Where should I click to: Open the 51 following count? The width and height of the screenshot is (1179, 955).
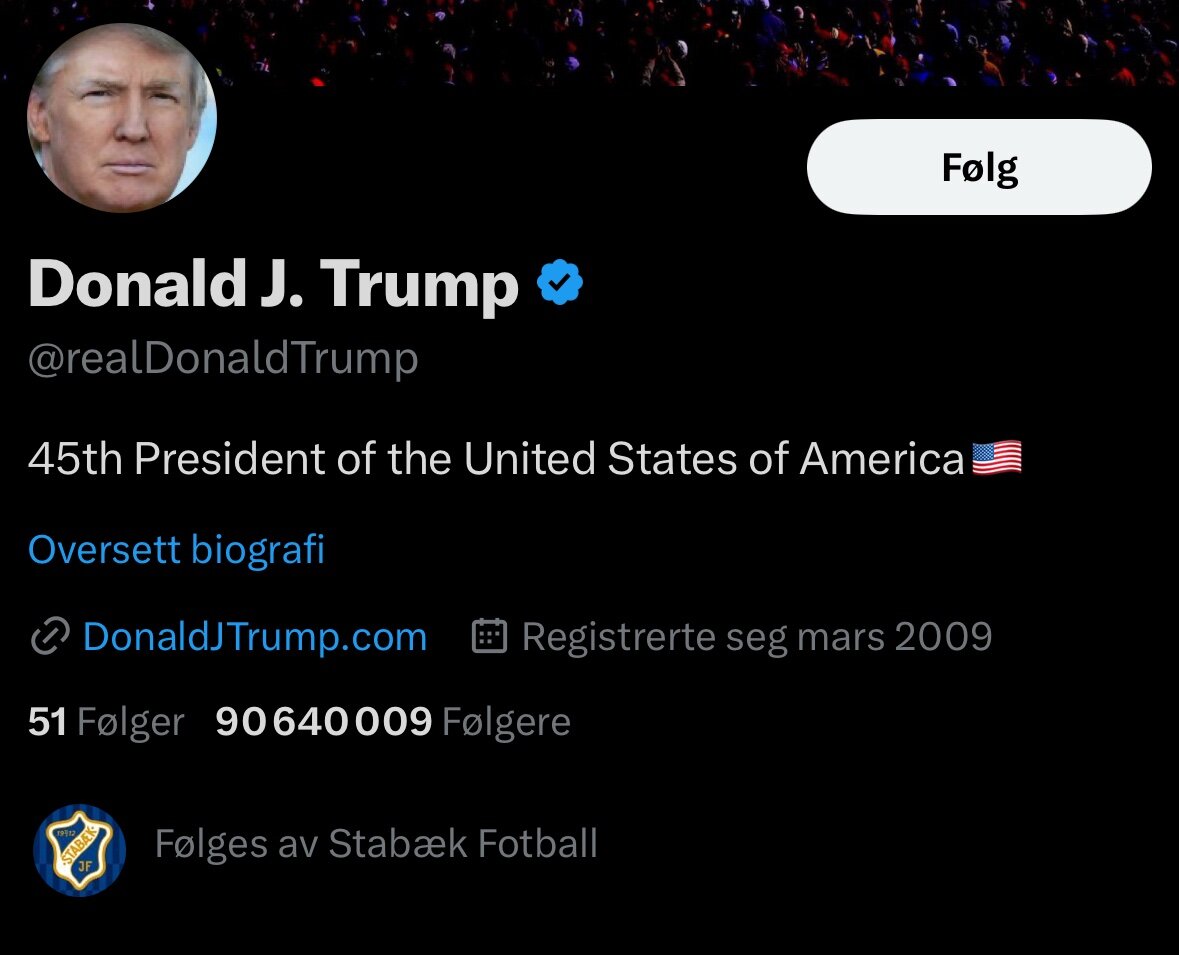click(x=47, y=722)
